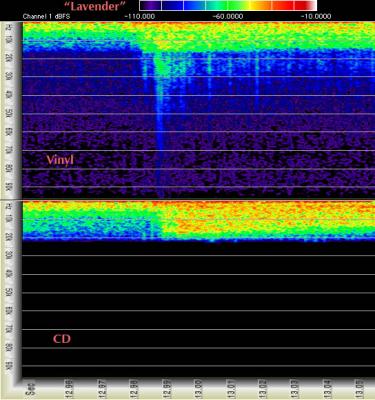Screen dimensions: 375x400
Task: Click the 80k frequency label on Vinyl axis
Action: [9, 167]
